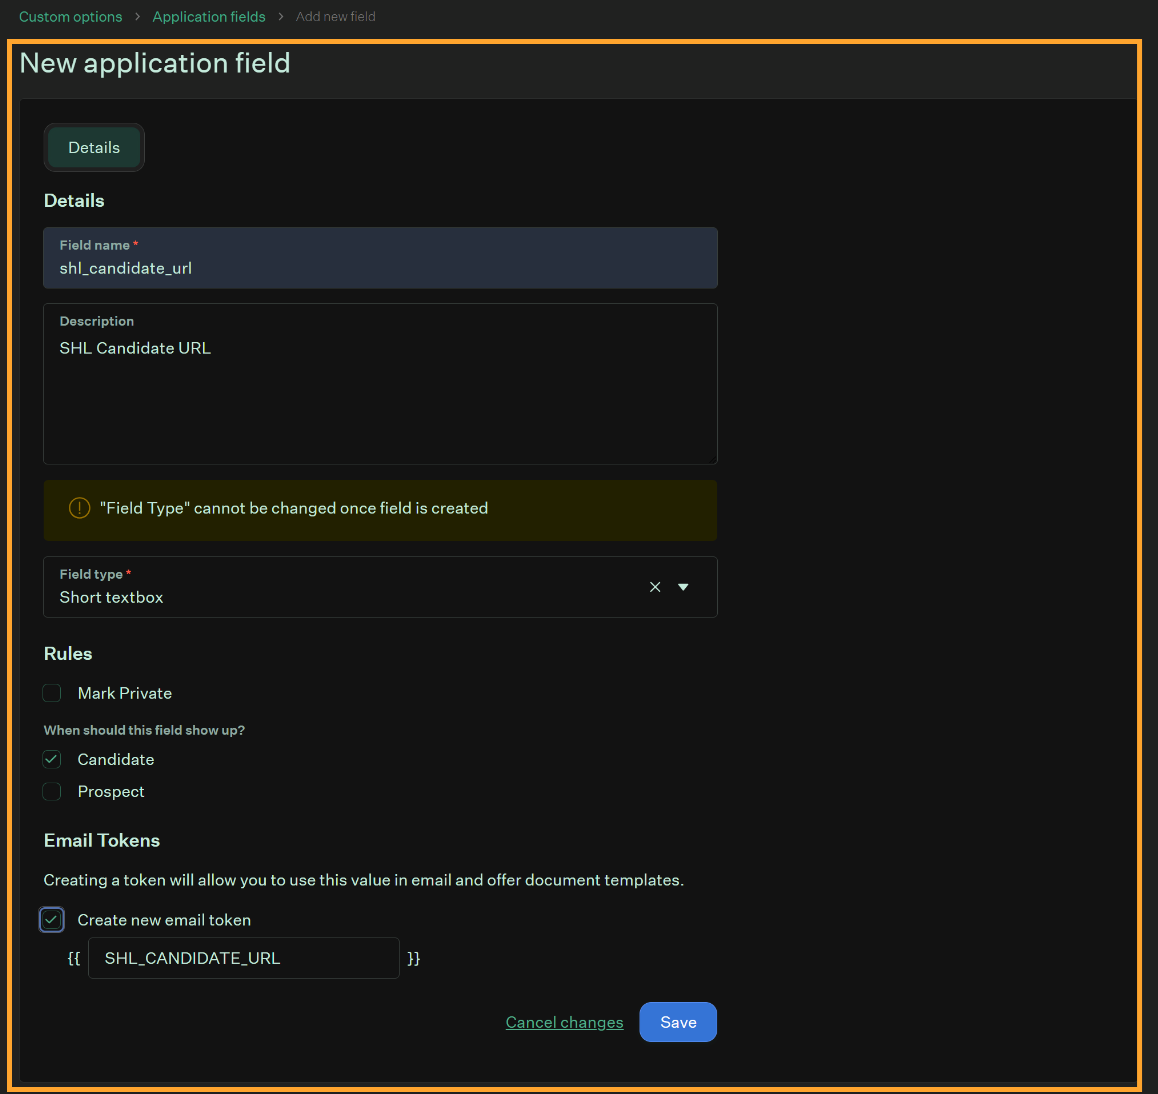Go to Application fields breadcrumb

pyautogui.click(x=209, y=16)
